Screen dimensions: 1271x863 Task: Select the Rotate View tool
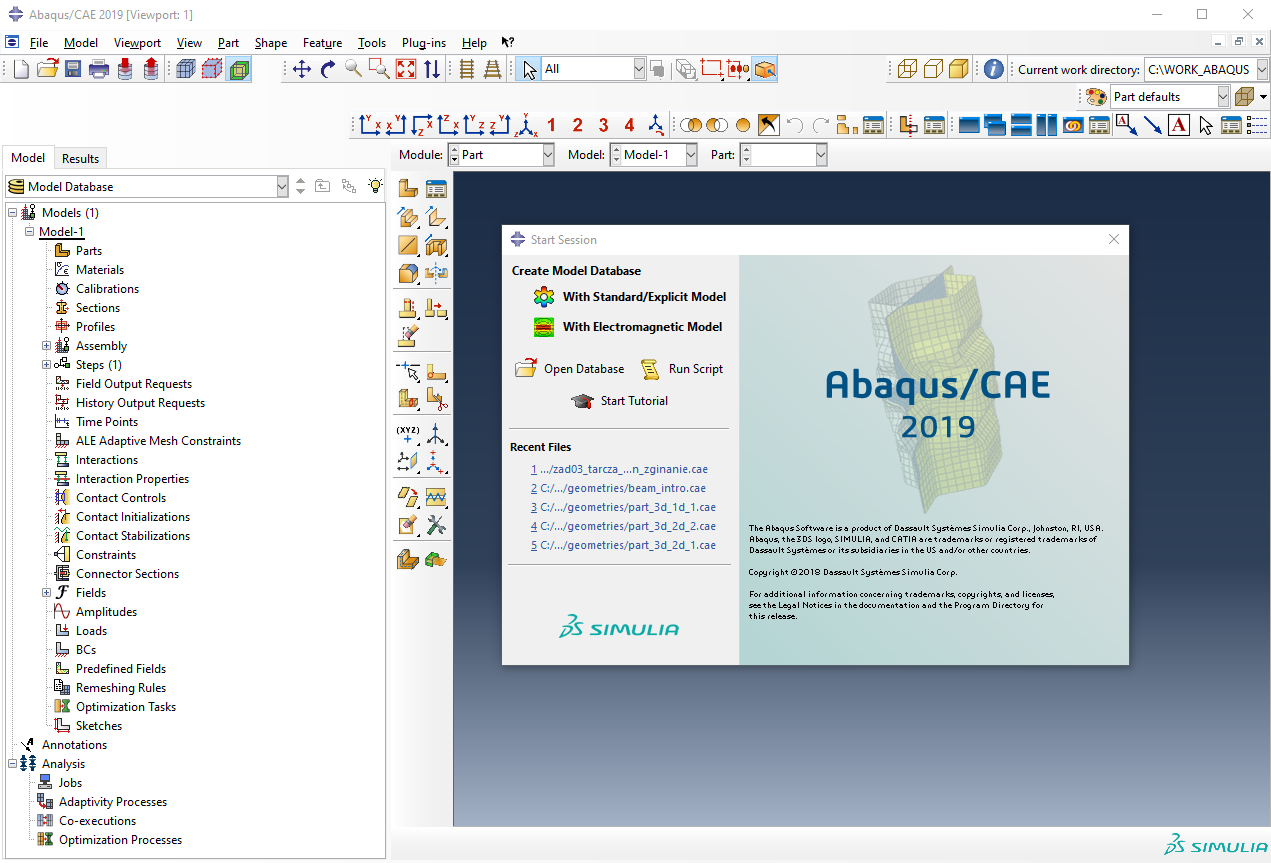click(328, 69)
